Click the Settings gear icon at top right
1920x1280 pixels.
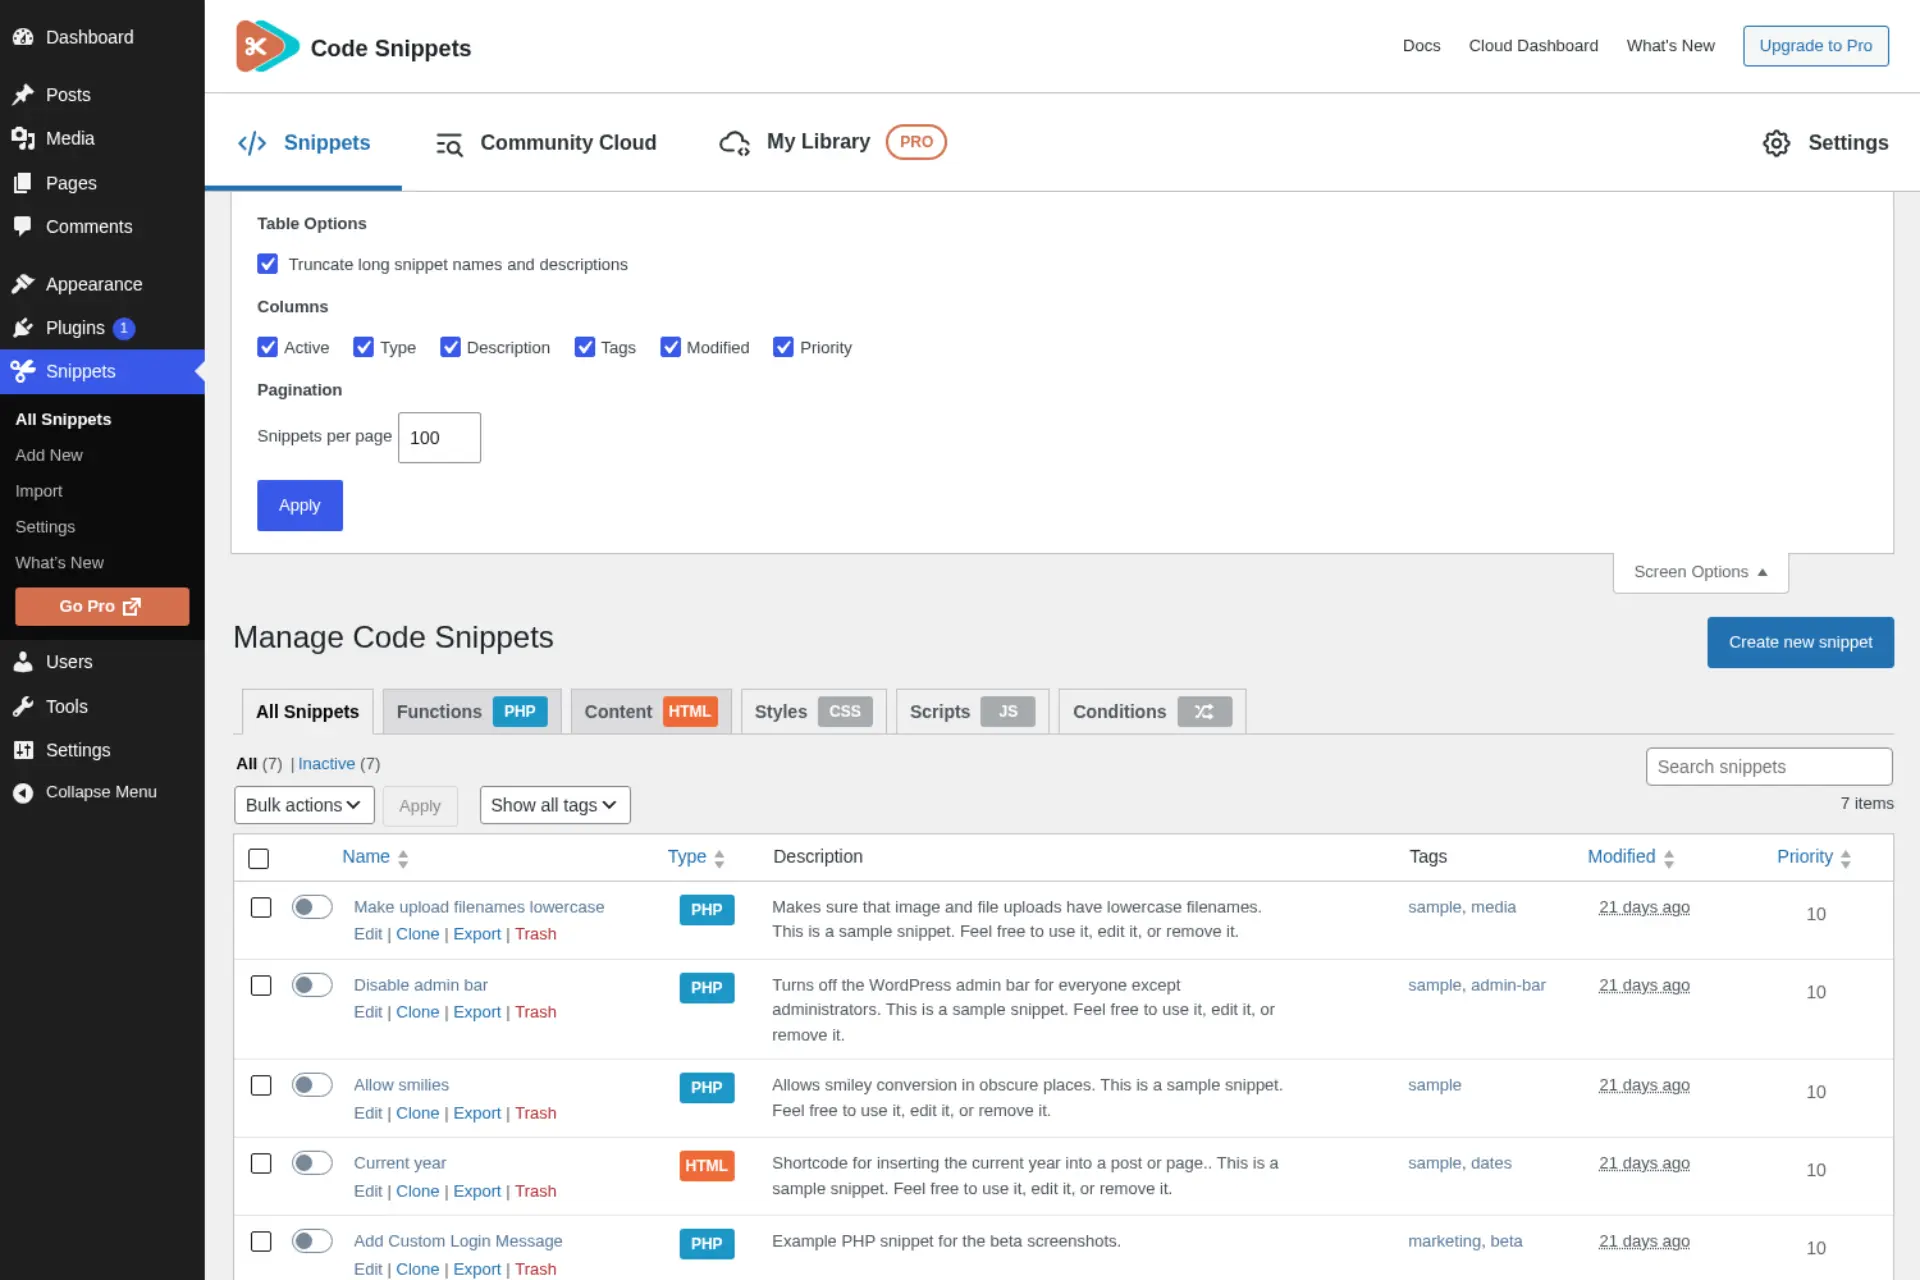coord(1776,143)
